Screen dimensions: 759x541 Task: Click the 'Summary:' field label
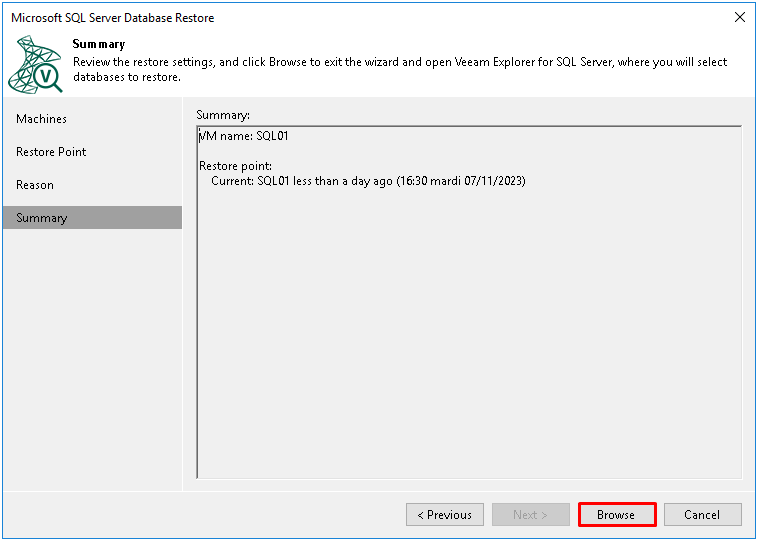(x=223, y=115)
